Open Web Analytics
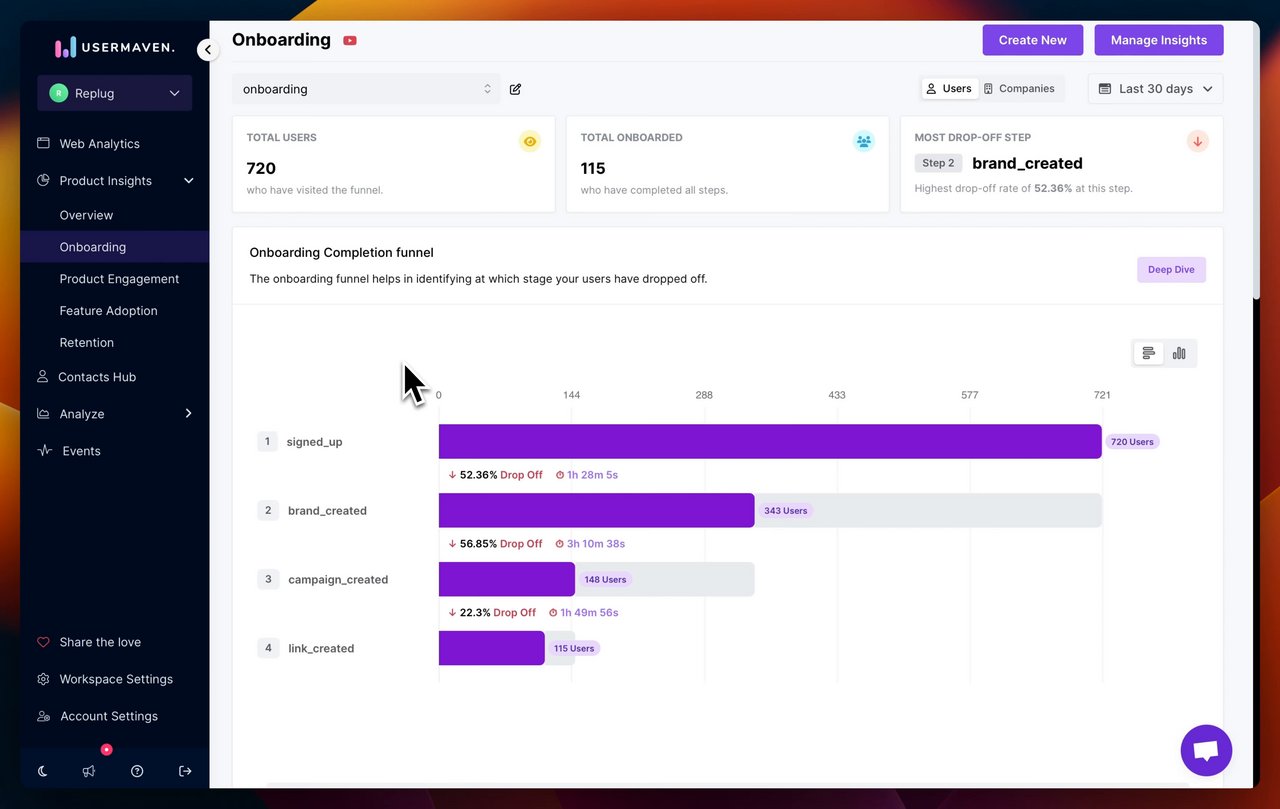Image resolution: width=1280 pixels, height=809 pixels. (99, 144)
